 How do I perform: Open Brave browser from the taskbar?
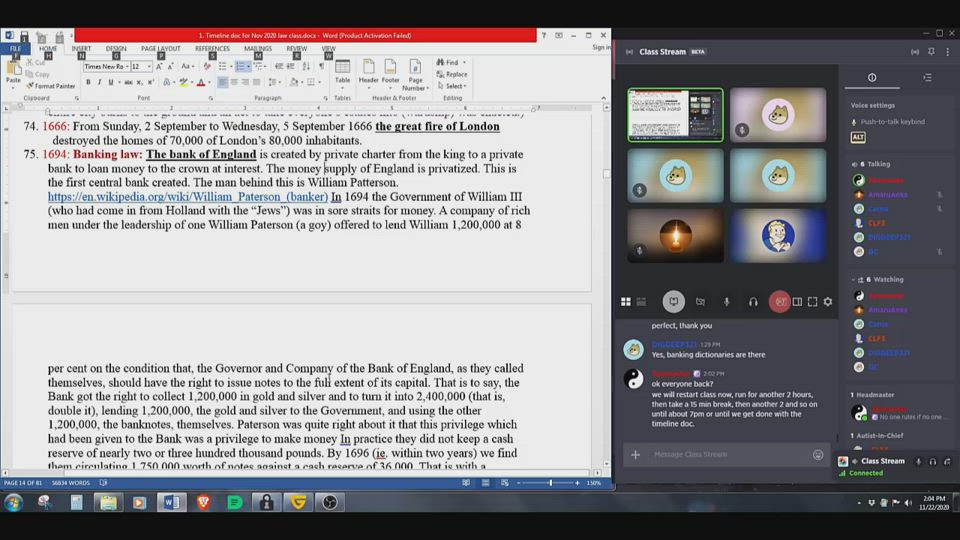[204, 502]
